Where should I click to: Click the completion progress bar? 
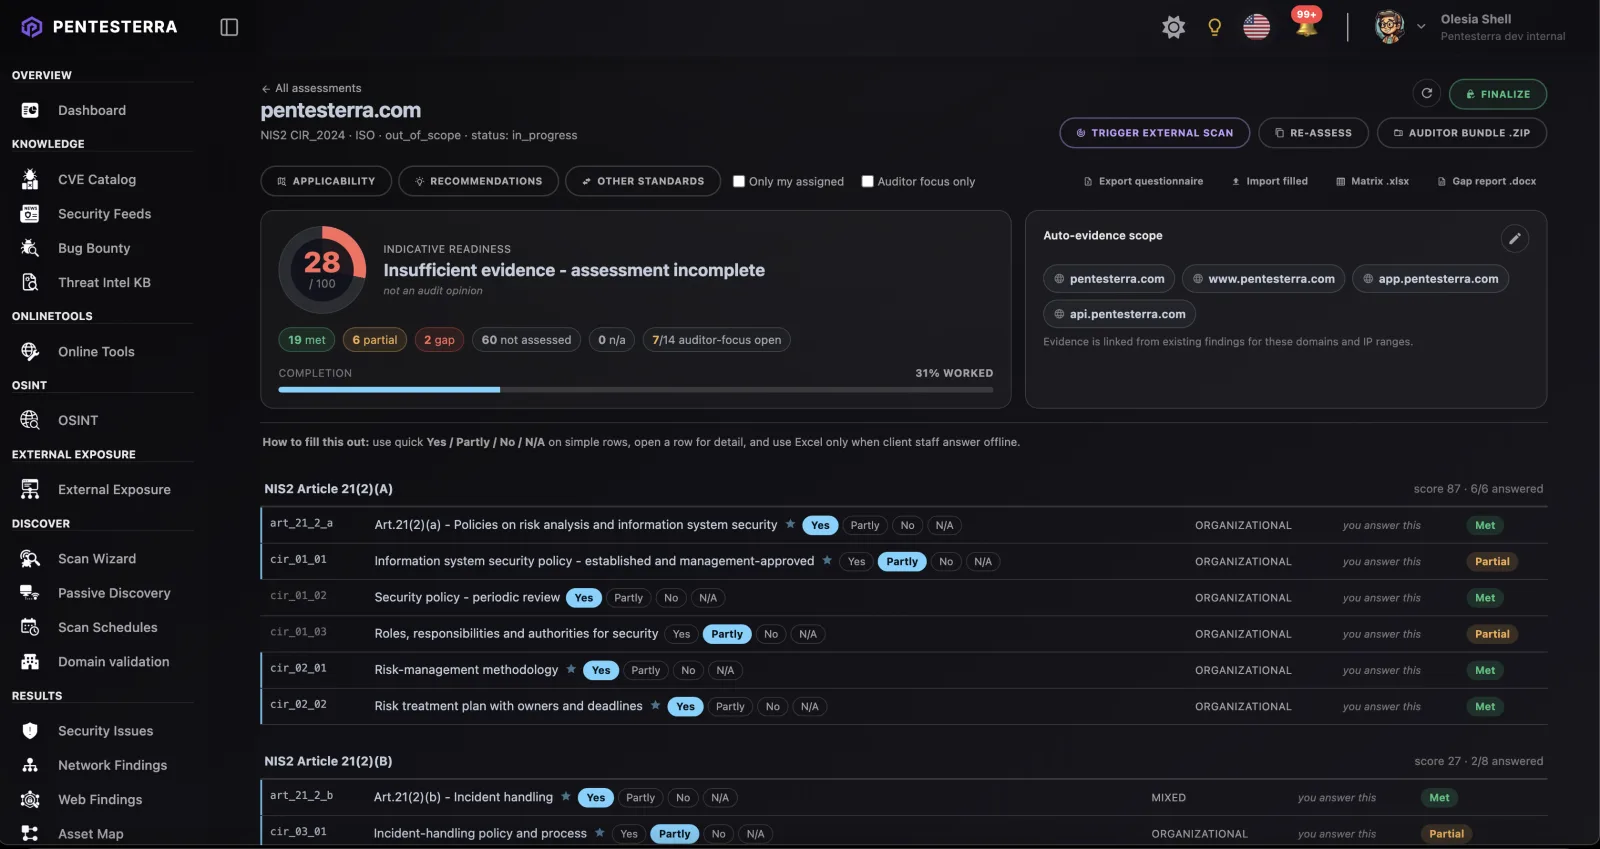click(636, 390)
